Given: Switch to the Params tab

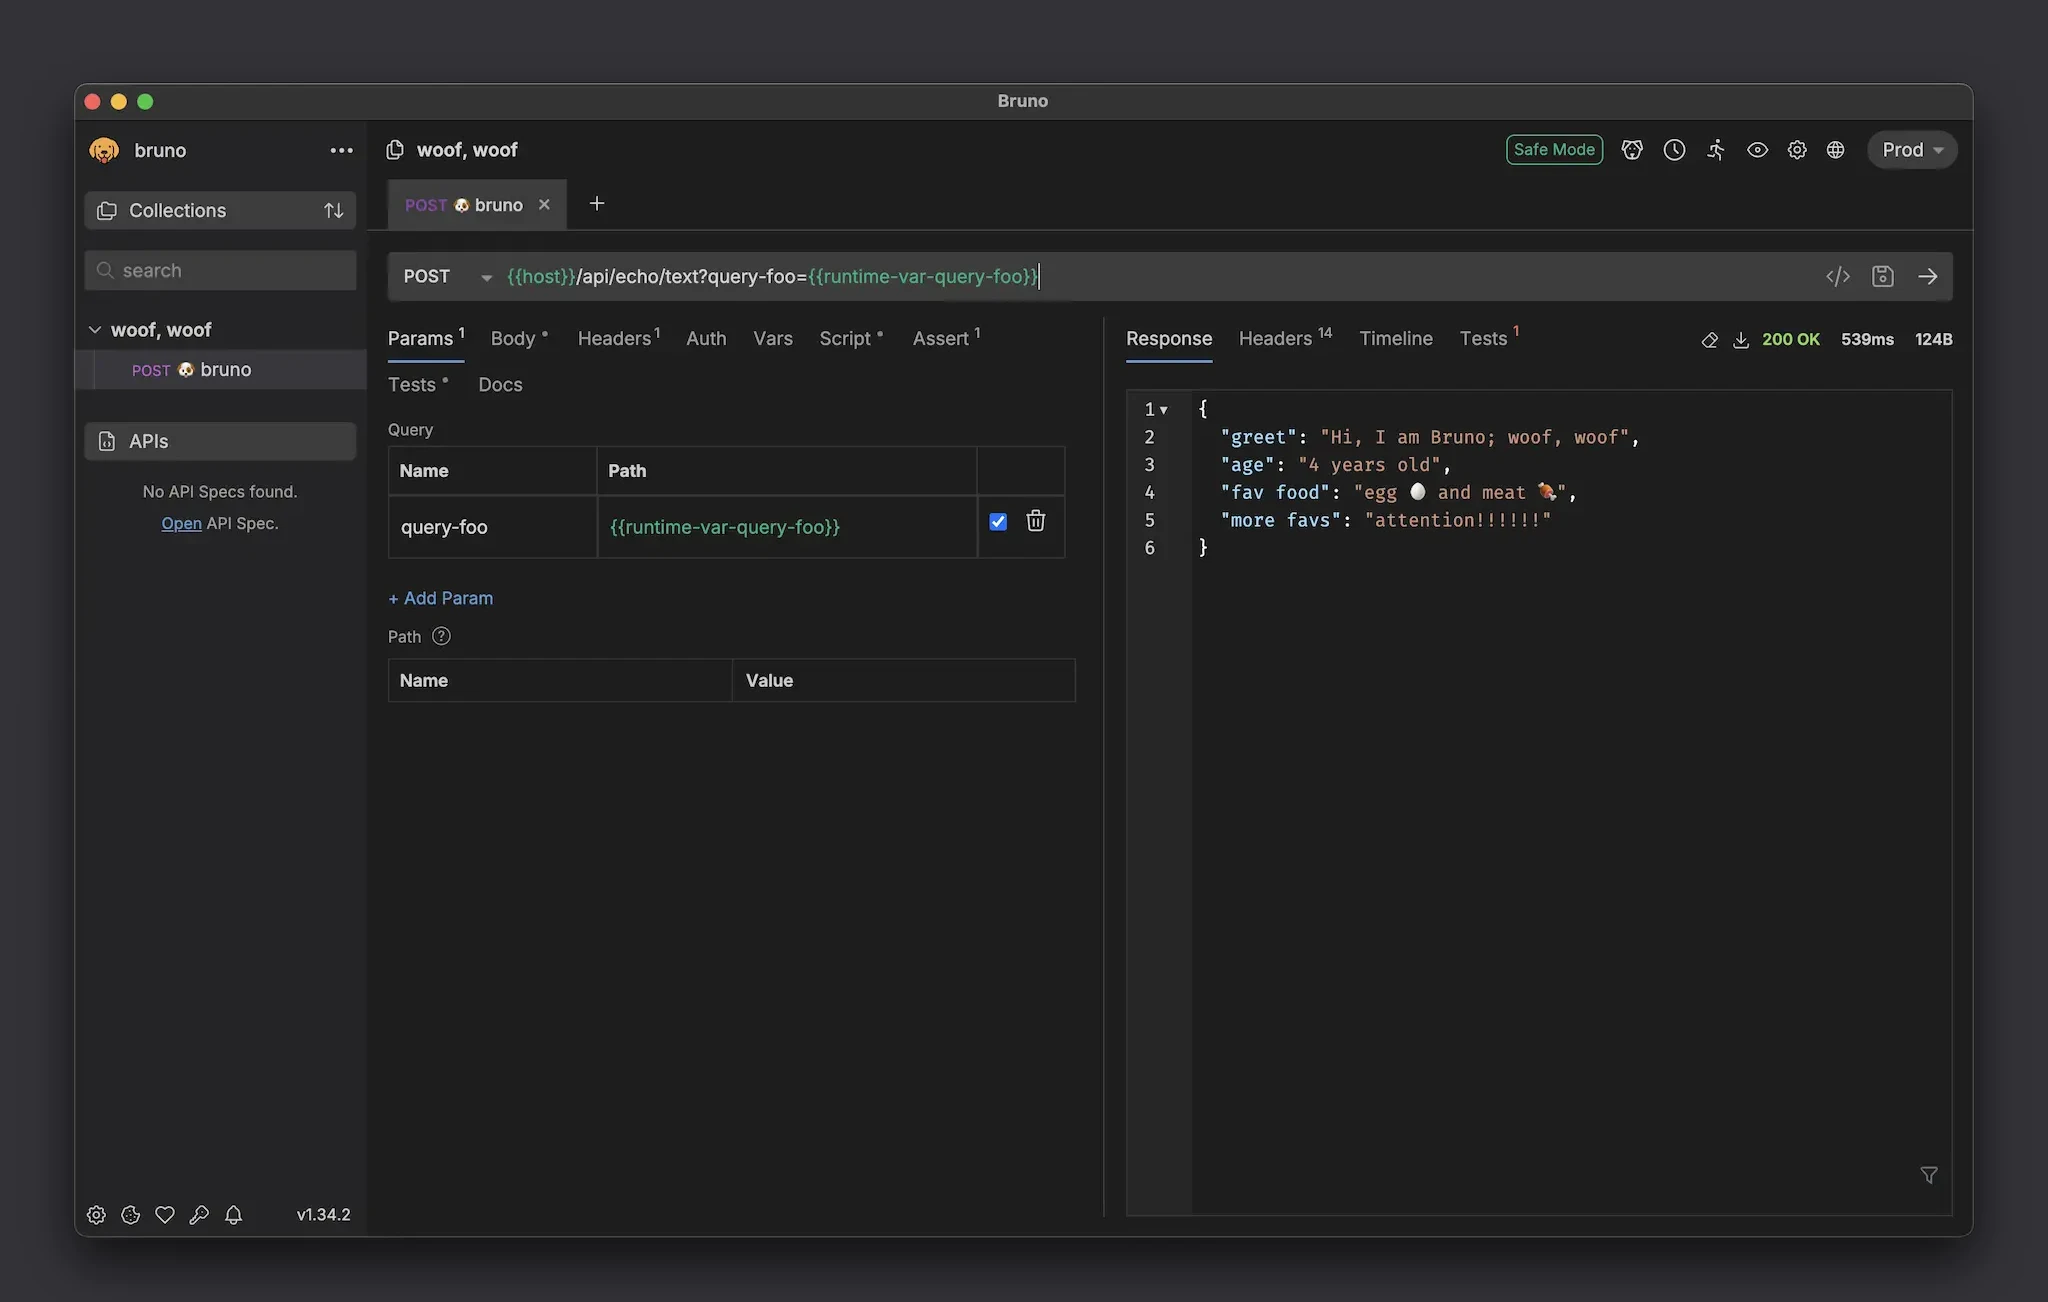Looking at the screenshot, I should coord(426,339).
